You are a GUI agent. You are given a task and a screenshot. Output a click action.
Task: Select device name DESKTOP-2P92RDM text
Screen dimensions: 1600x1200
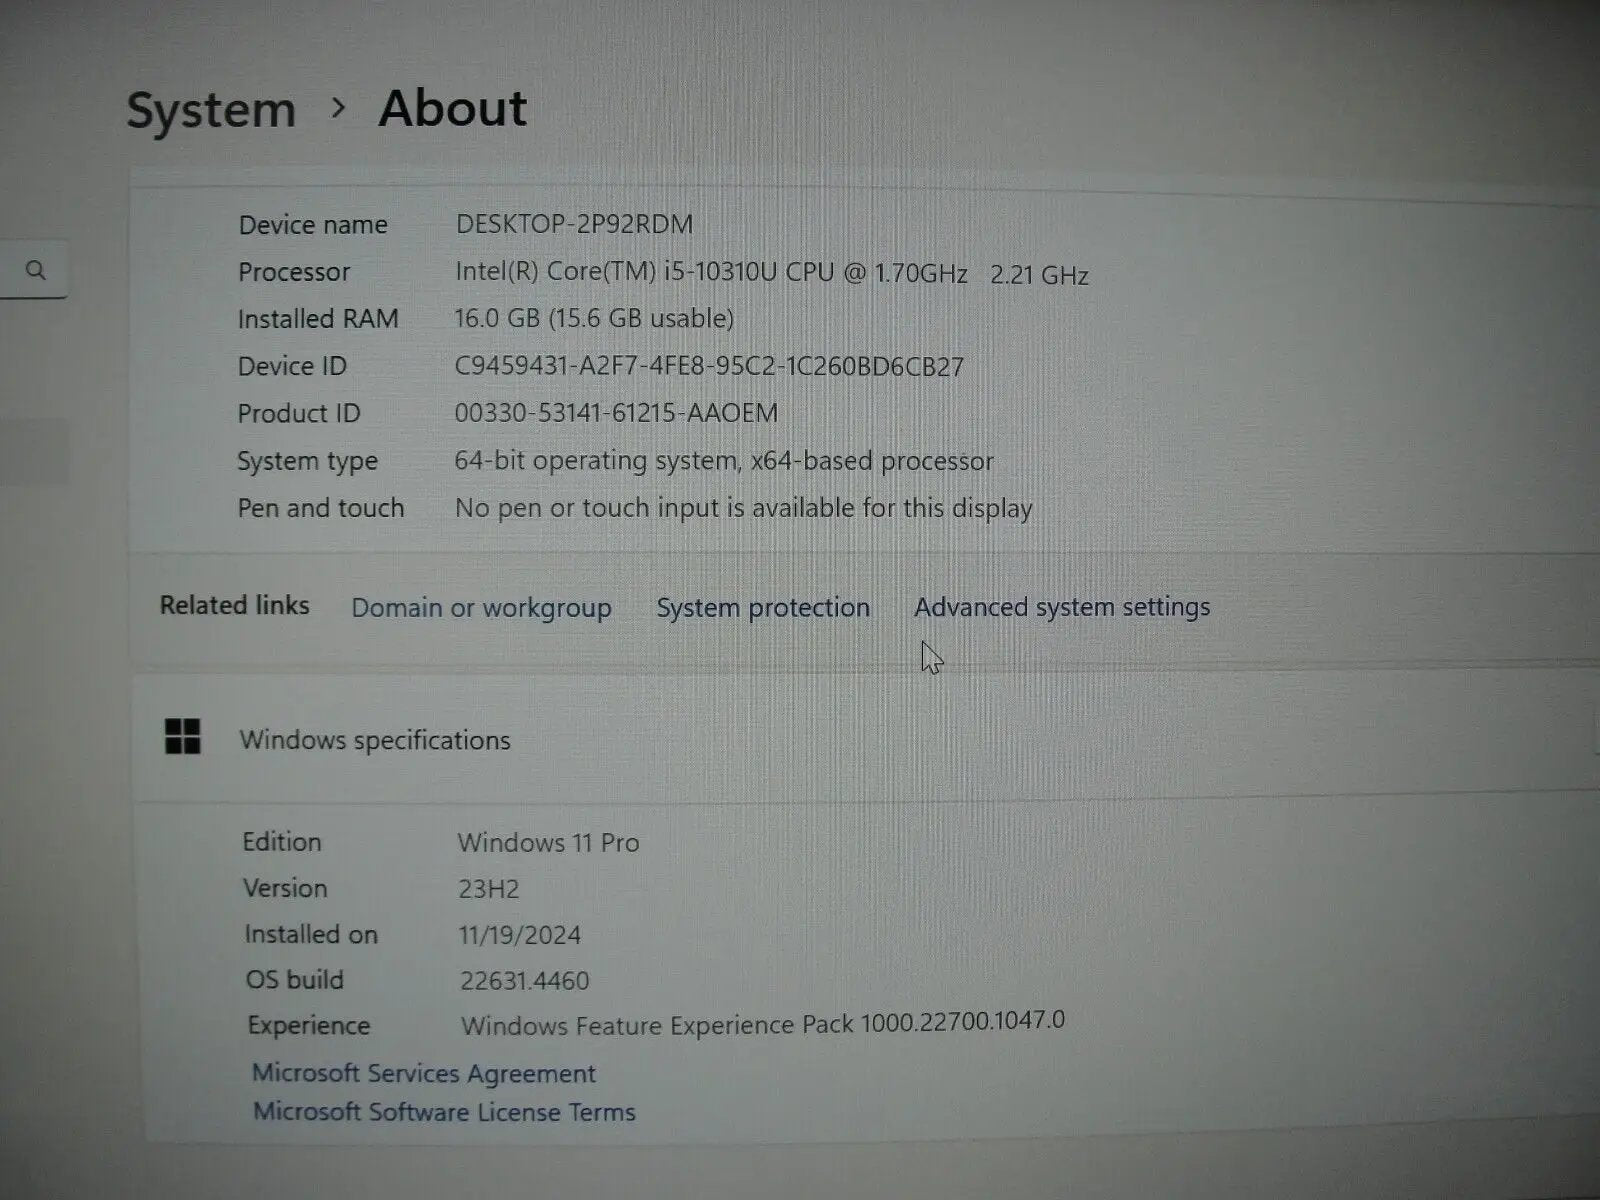tap(574, 224)
